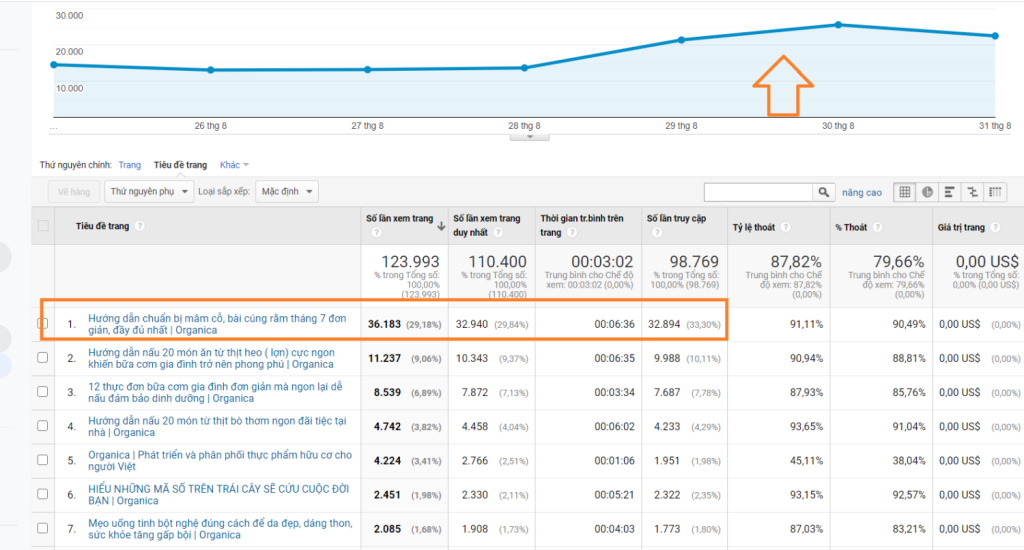Select the pivot table view icon
1024x550 pixels.
pyautogui.click(x=996, y=192)
